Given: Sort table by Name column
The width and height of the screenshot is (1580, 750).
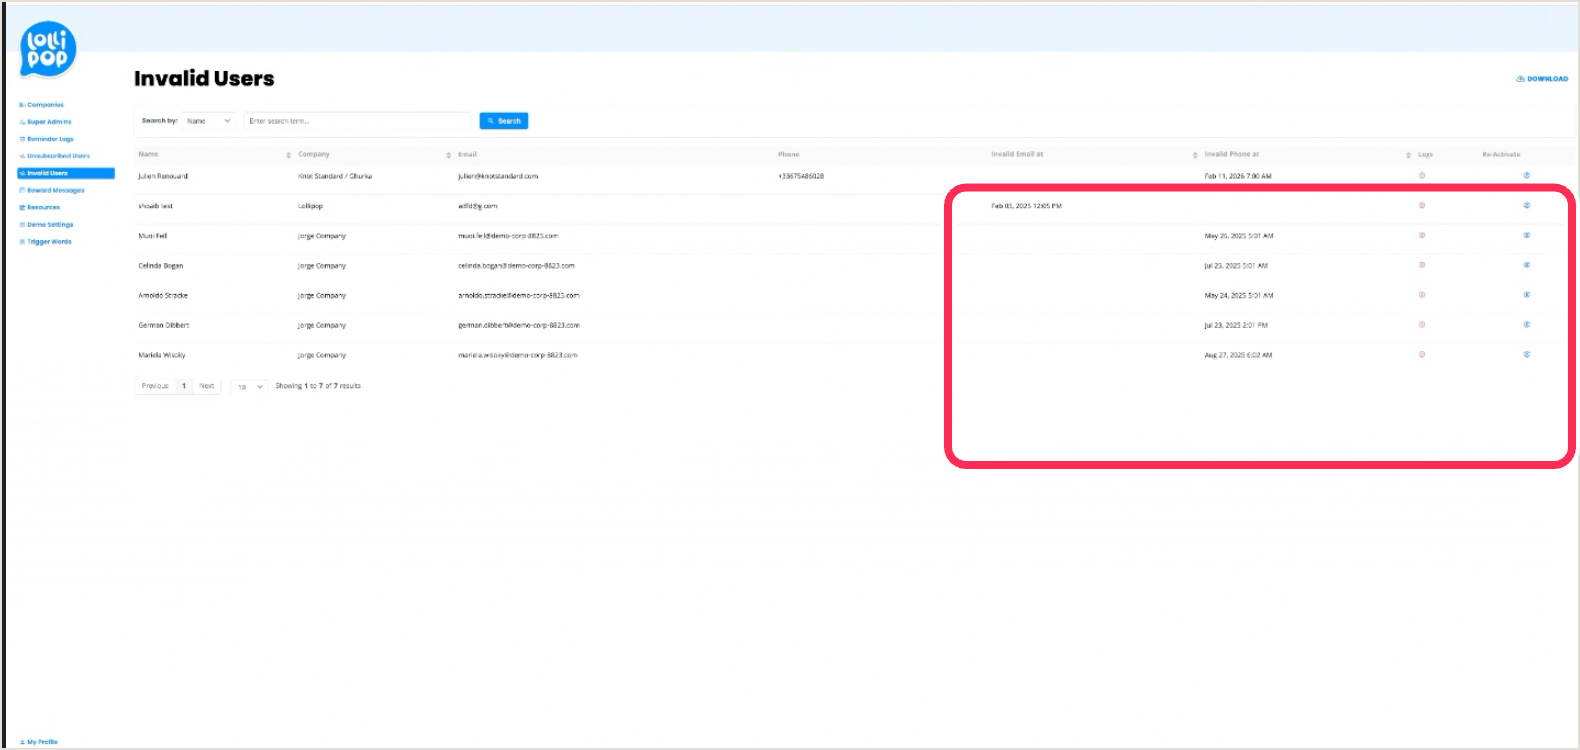Looking at the screenshot, I should (x=288, y=155).
